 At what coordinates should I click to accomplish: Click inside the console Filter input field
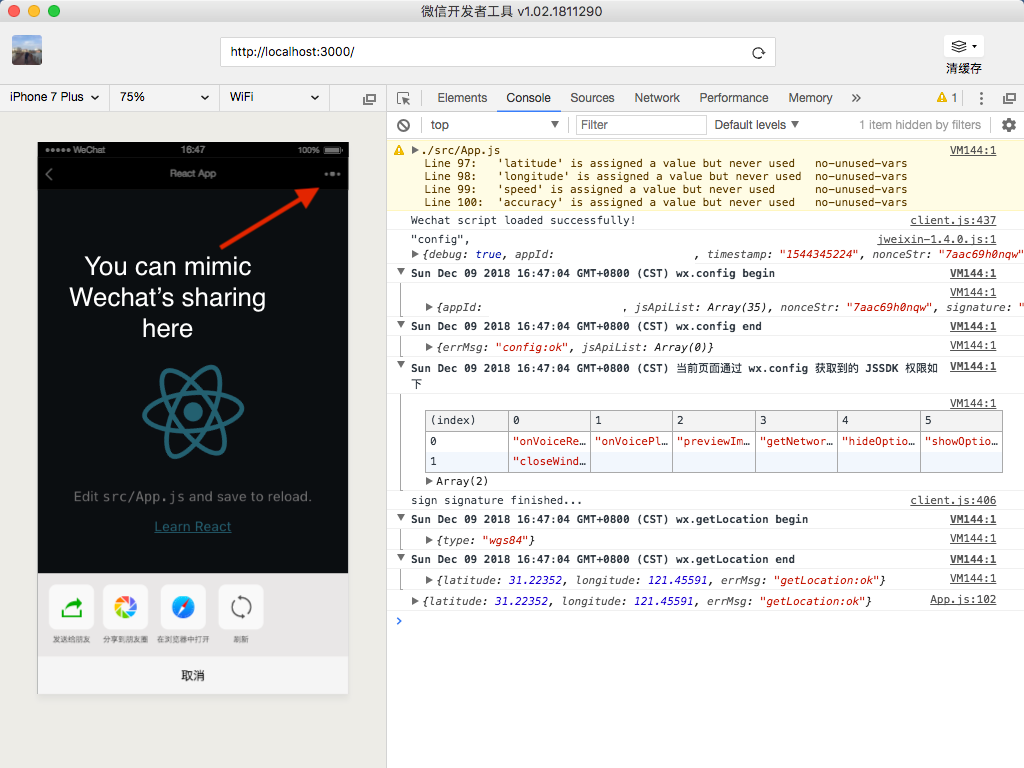tap(640, 124)
